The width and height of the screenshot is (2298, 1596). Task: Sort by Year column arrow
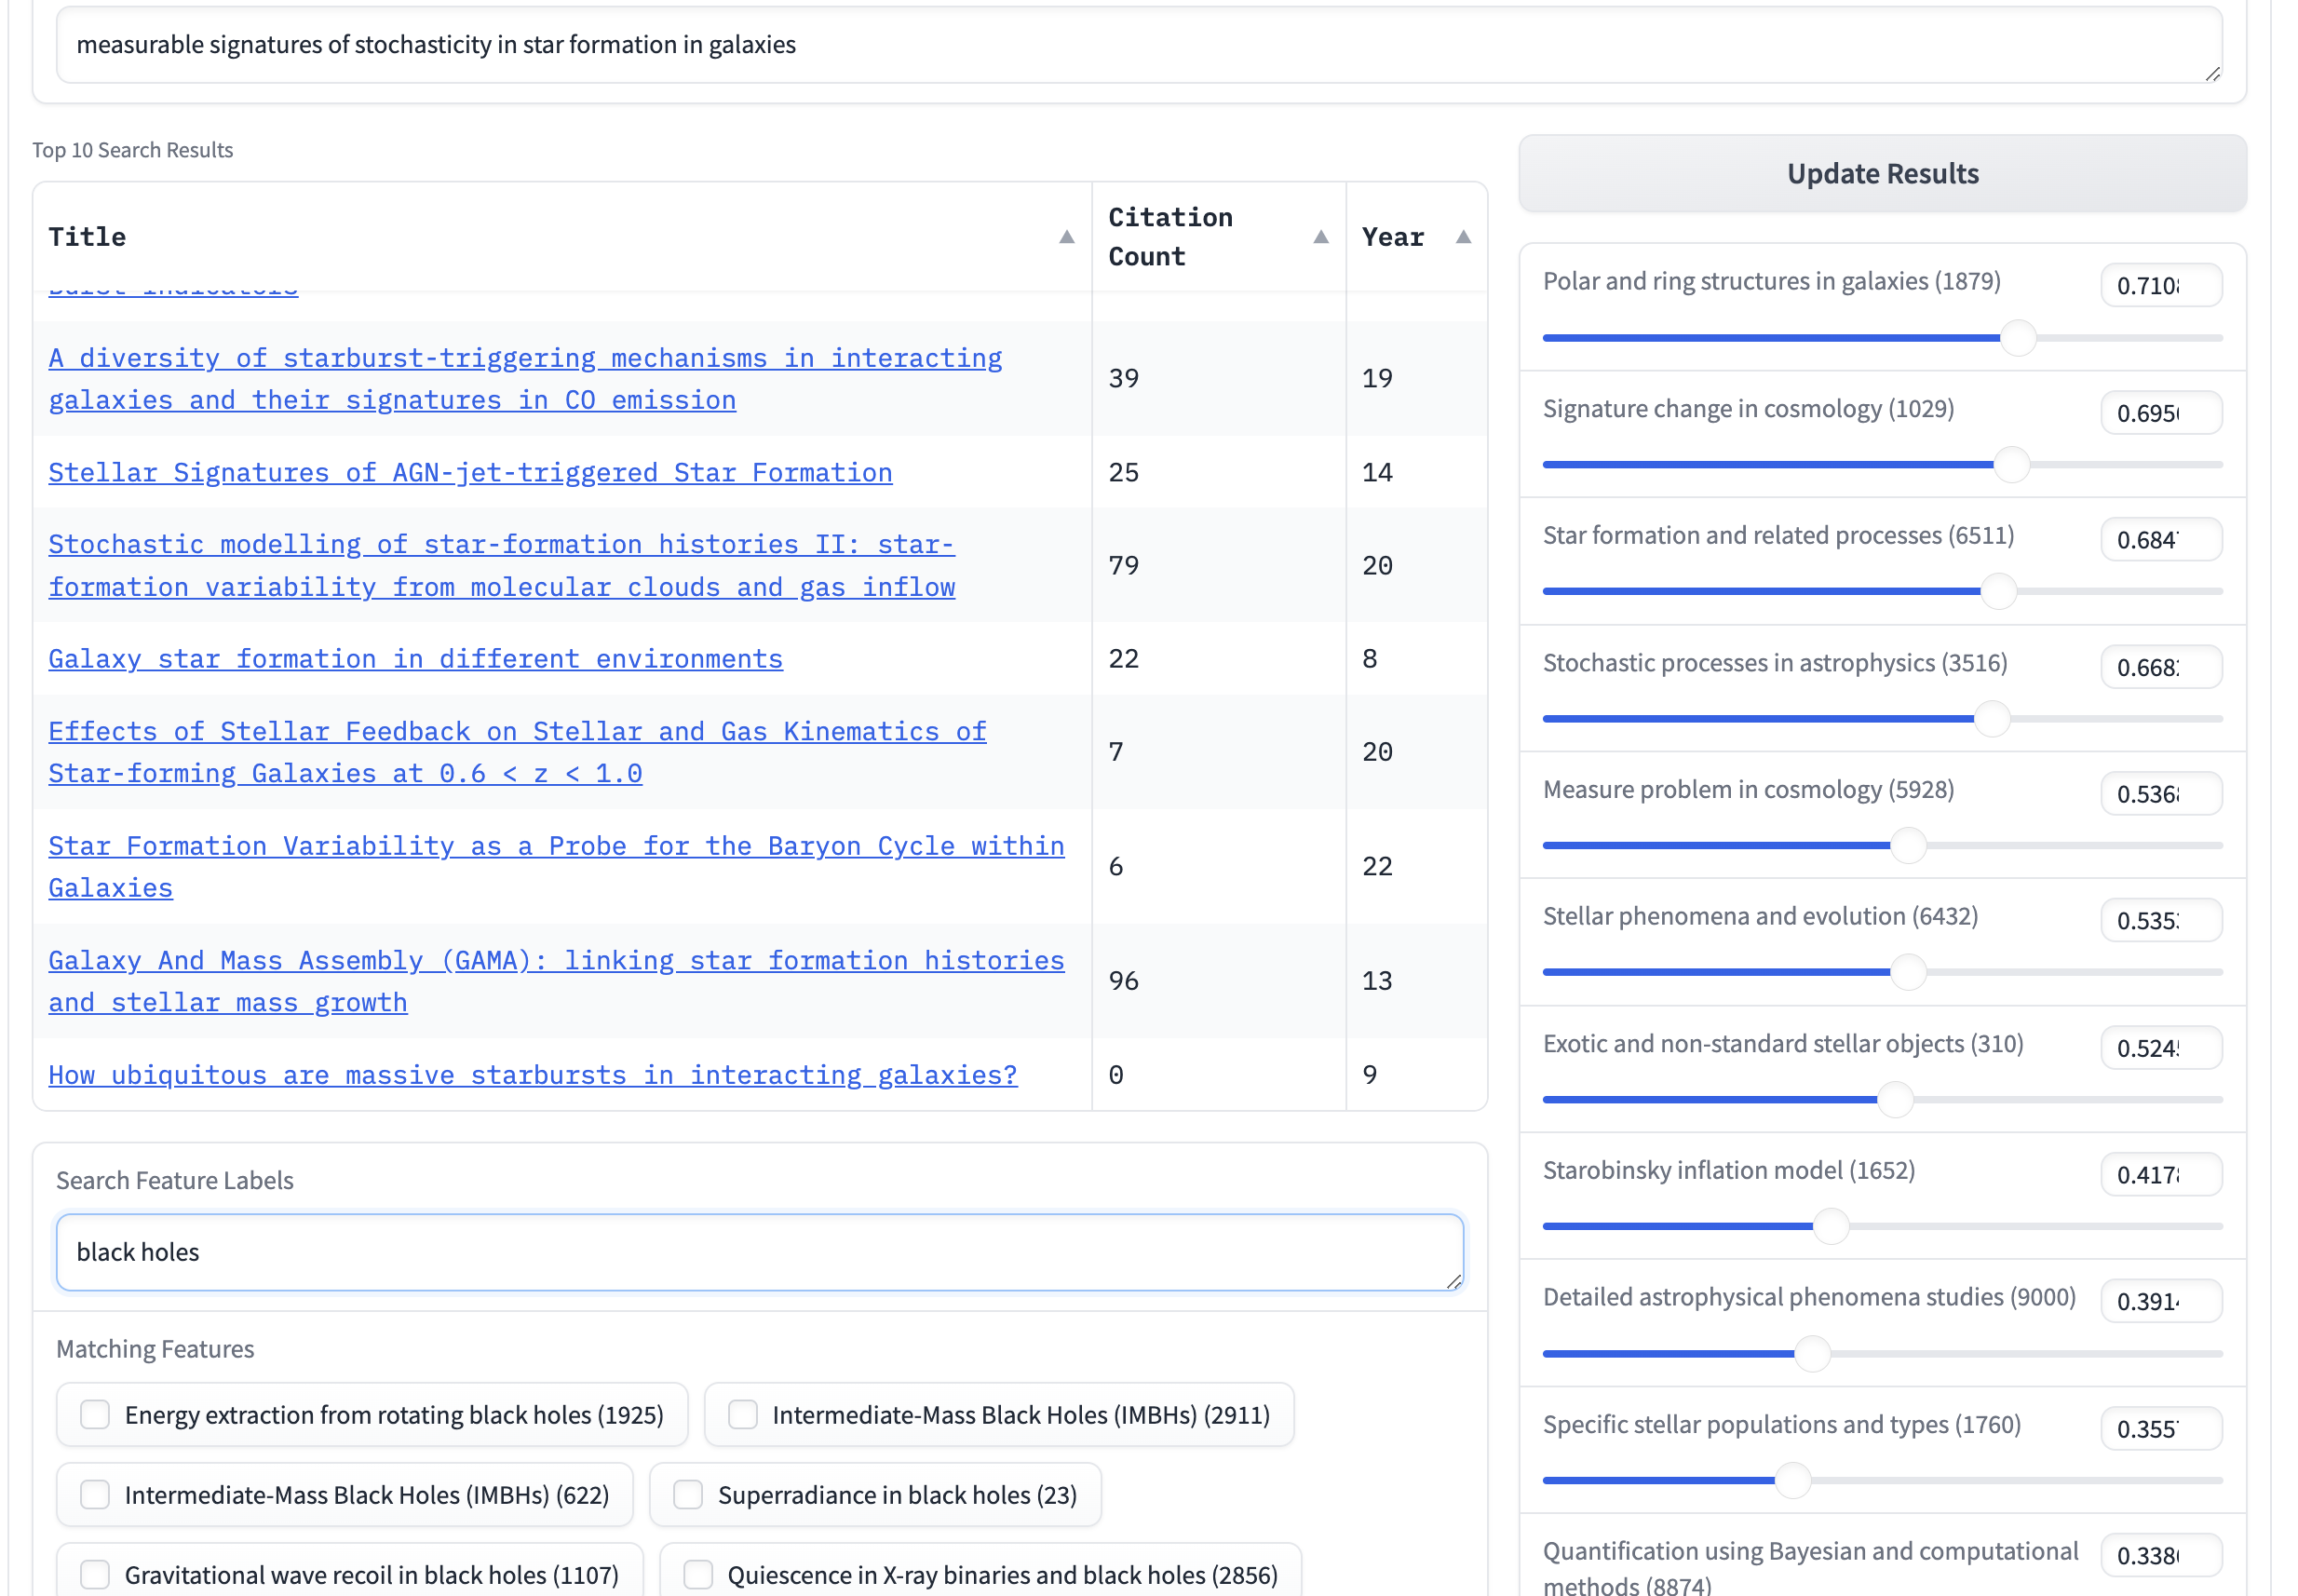click(x=1462, y=237)
